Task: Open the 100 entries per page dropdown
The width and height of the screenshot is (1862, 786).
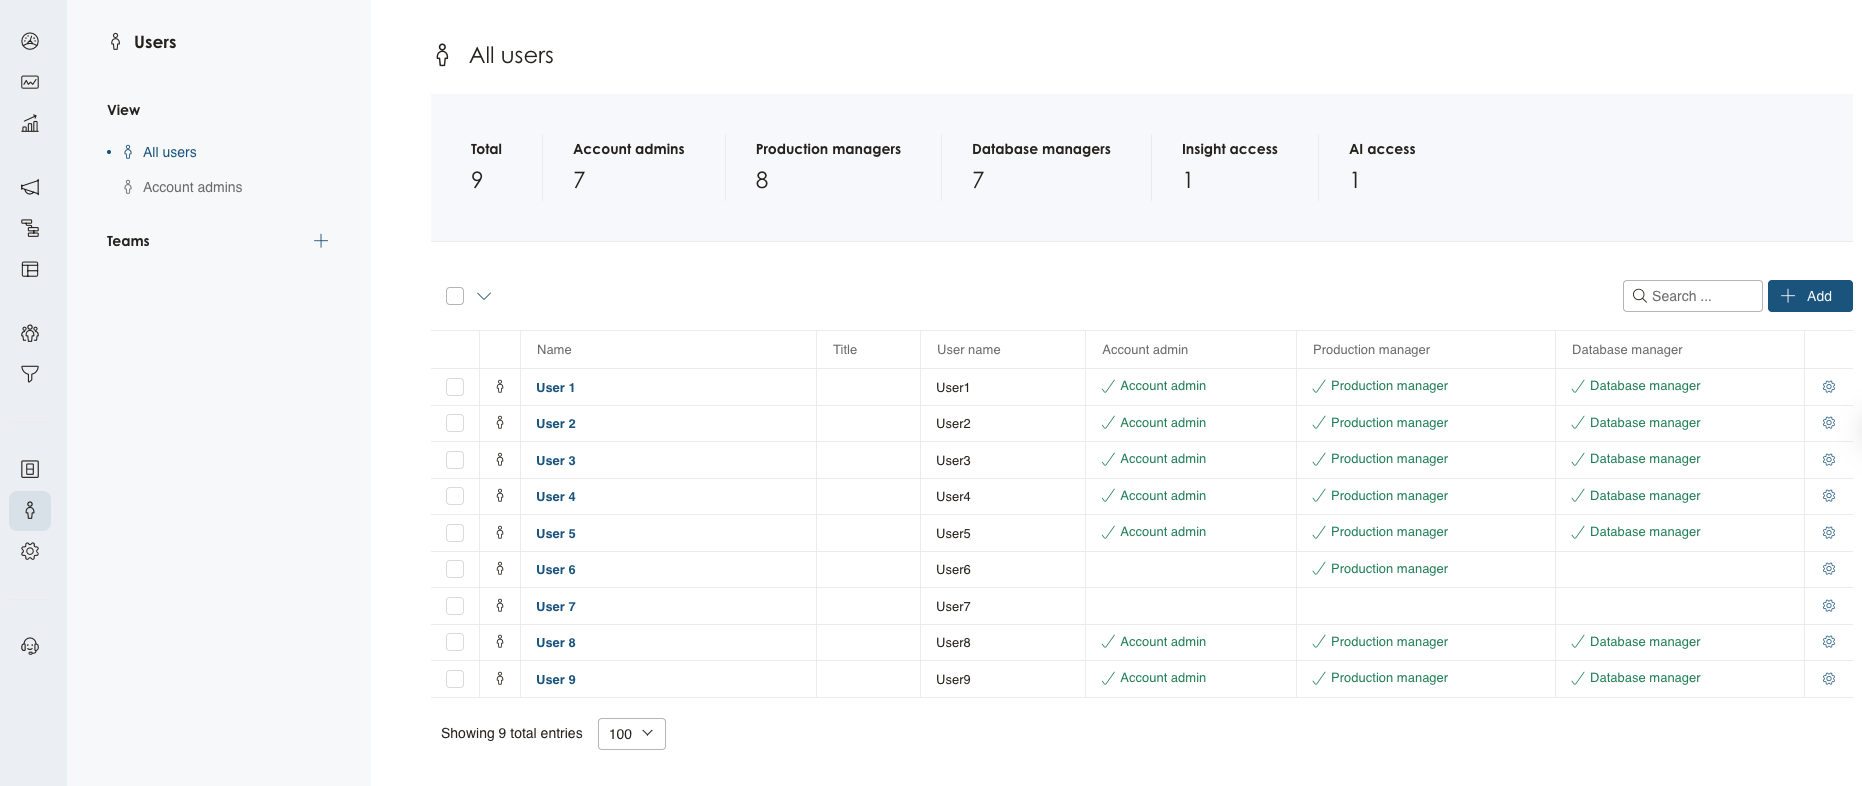Action: tap(631, 734)
